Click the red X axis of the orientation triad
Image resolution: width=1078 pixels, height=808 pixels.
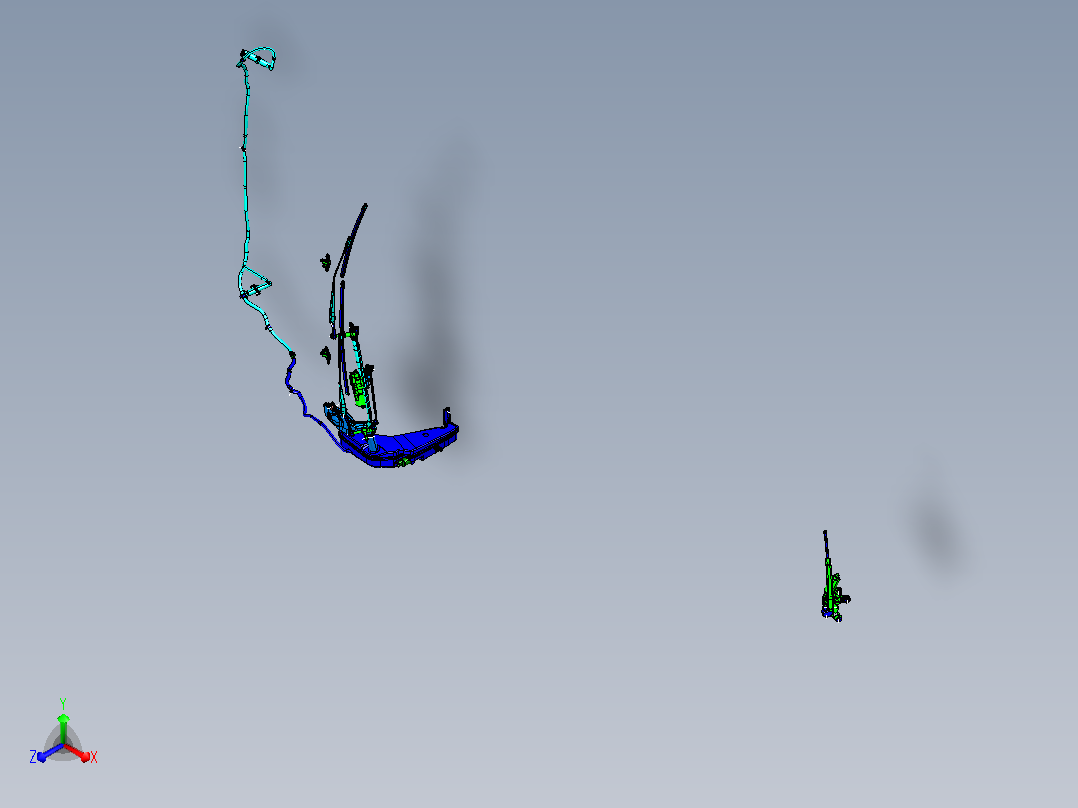78,752
